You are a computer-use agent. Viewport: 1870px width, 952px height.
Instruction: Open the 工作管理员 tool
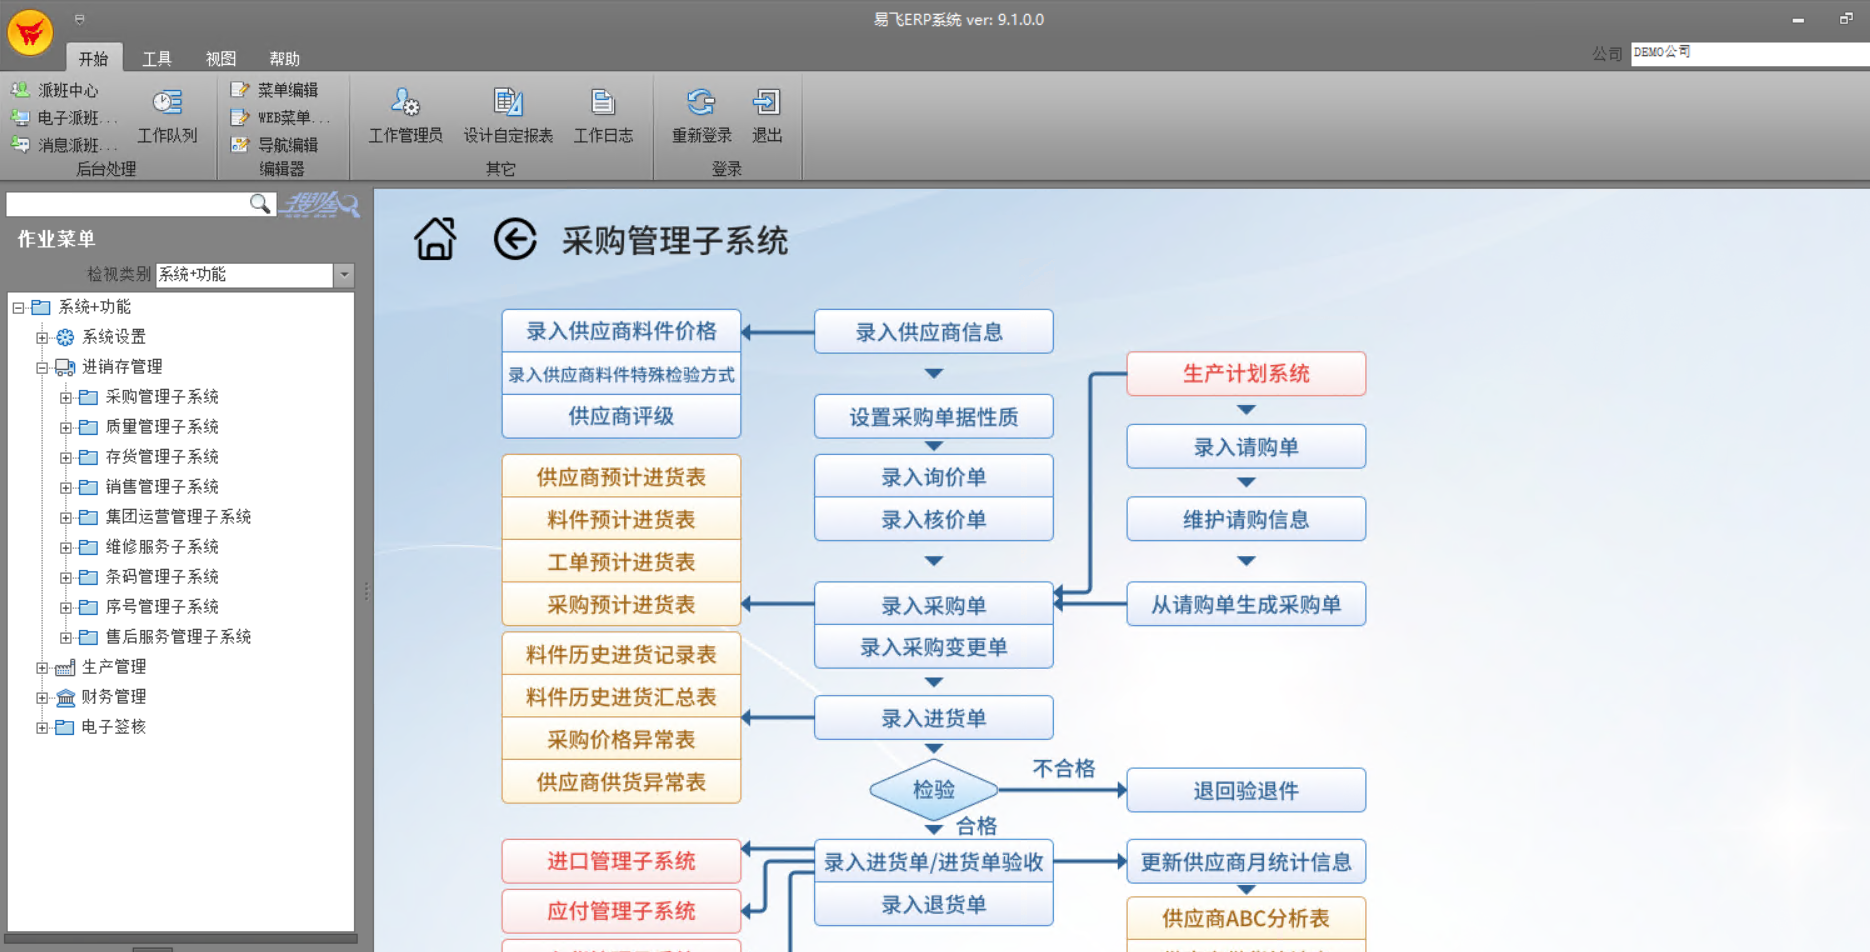click(405, 115)
